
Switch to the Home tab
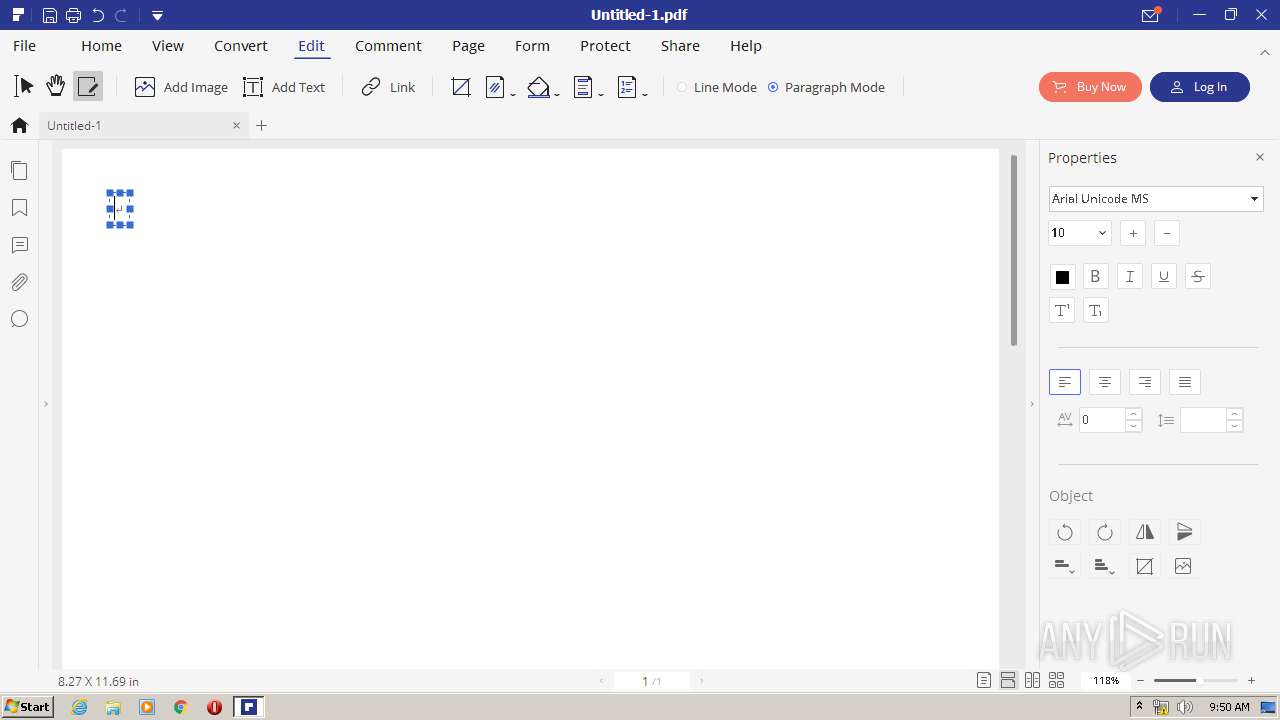[x=101, y=46]
